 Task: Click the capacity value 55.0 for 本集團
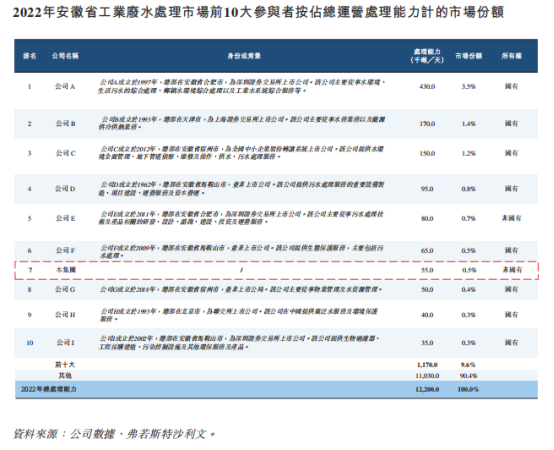[427, 270]
